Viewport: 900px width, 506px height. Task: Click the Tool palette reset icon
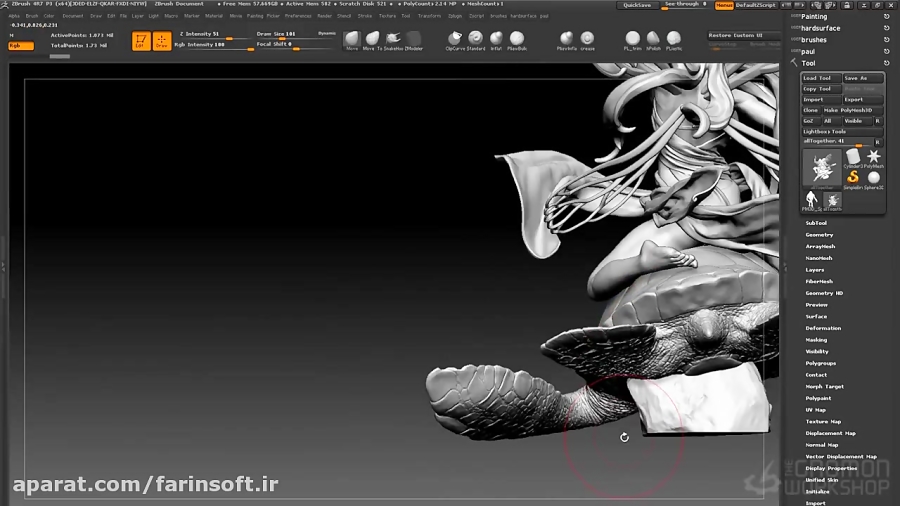(886, 63)
